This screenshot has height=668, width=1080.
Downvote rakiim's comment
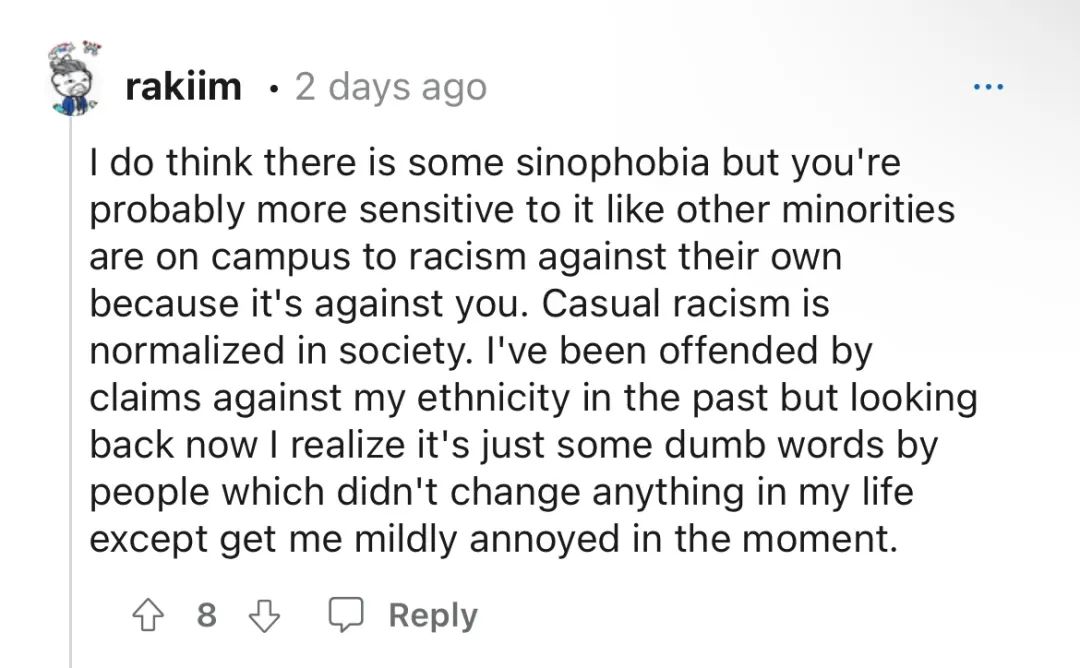pyautogui.click(x=264, y=615)
